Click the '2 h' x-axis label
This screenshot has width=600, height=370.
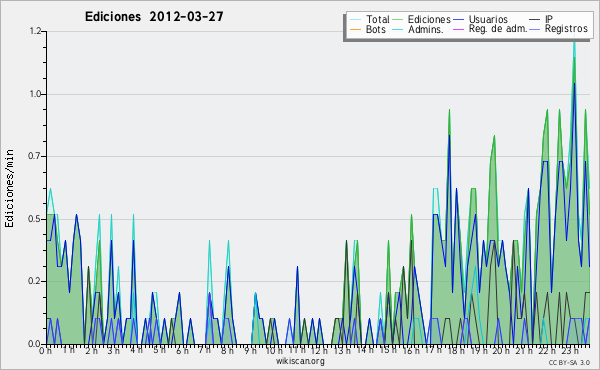92,351
